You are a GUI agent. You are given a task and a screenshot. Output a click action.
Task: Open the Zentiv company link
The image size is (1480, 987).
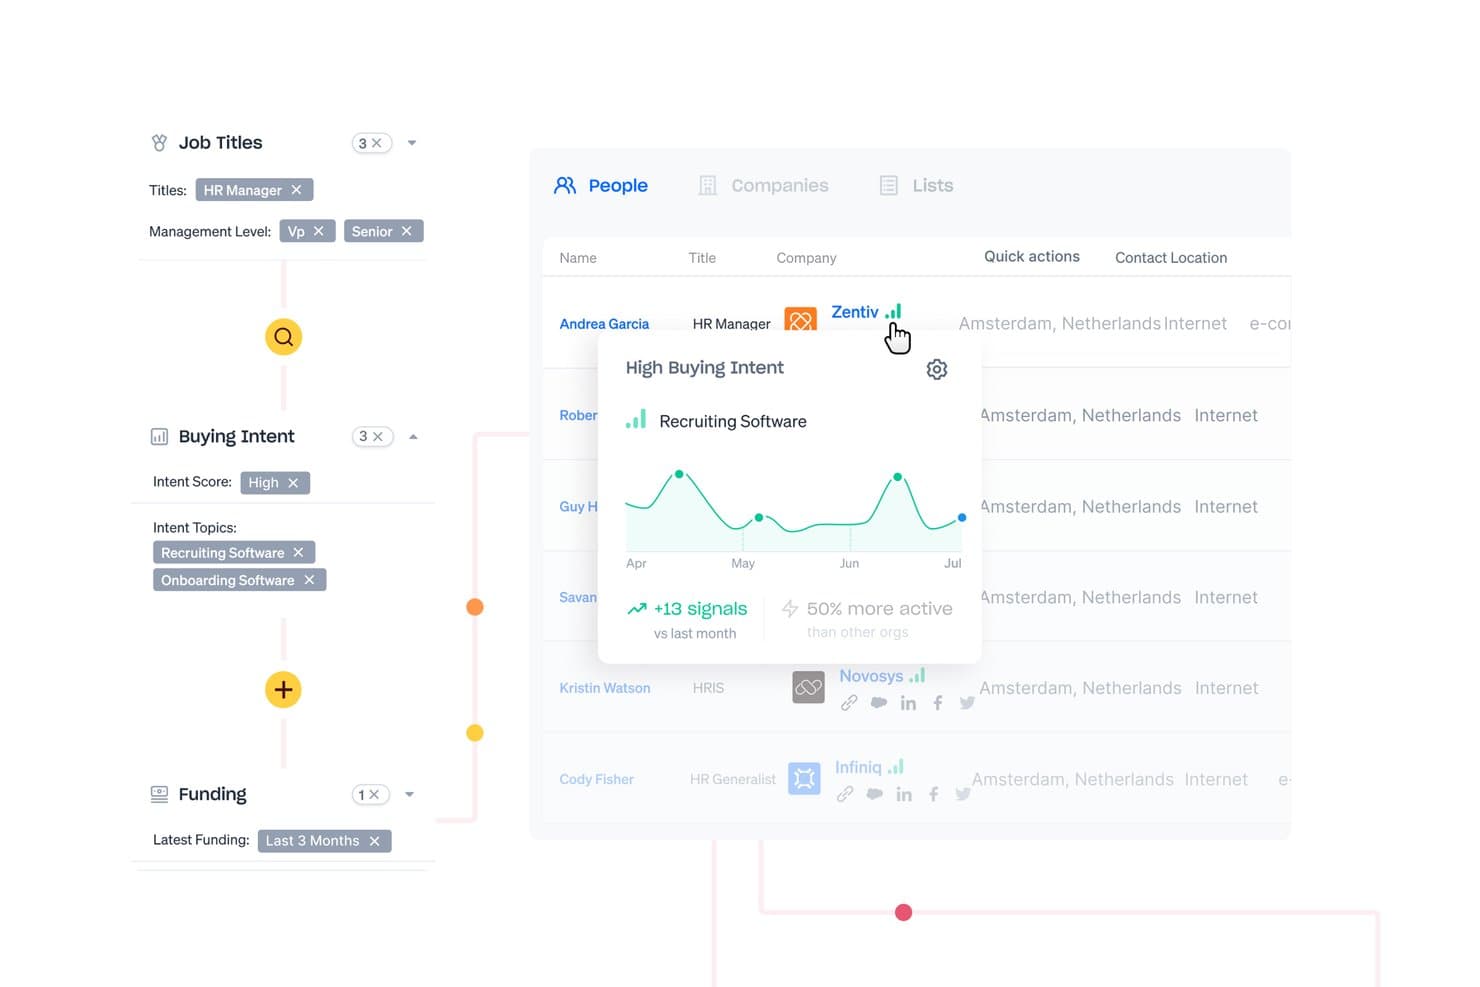855,312
